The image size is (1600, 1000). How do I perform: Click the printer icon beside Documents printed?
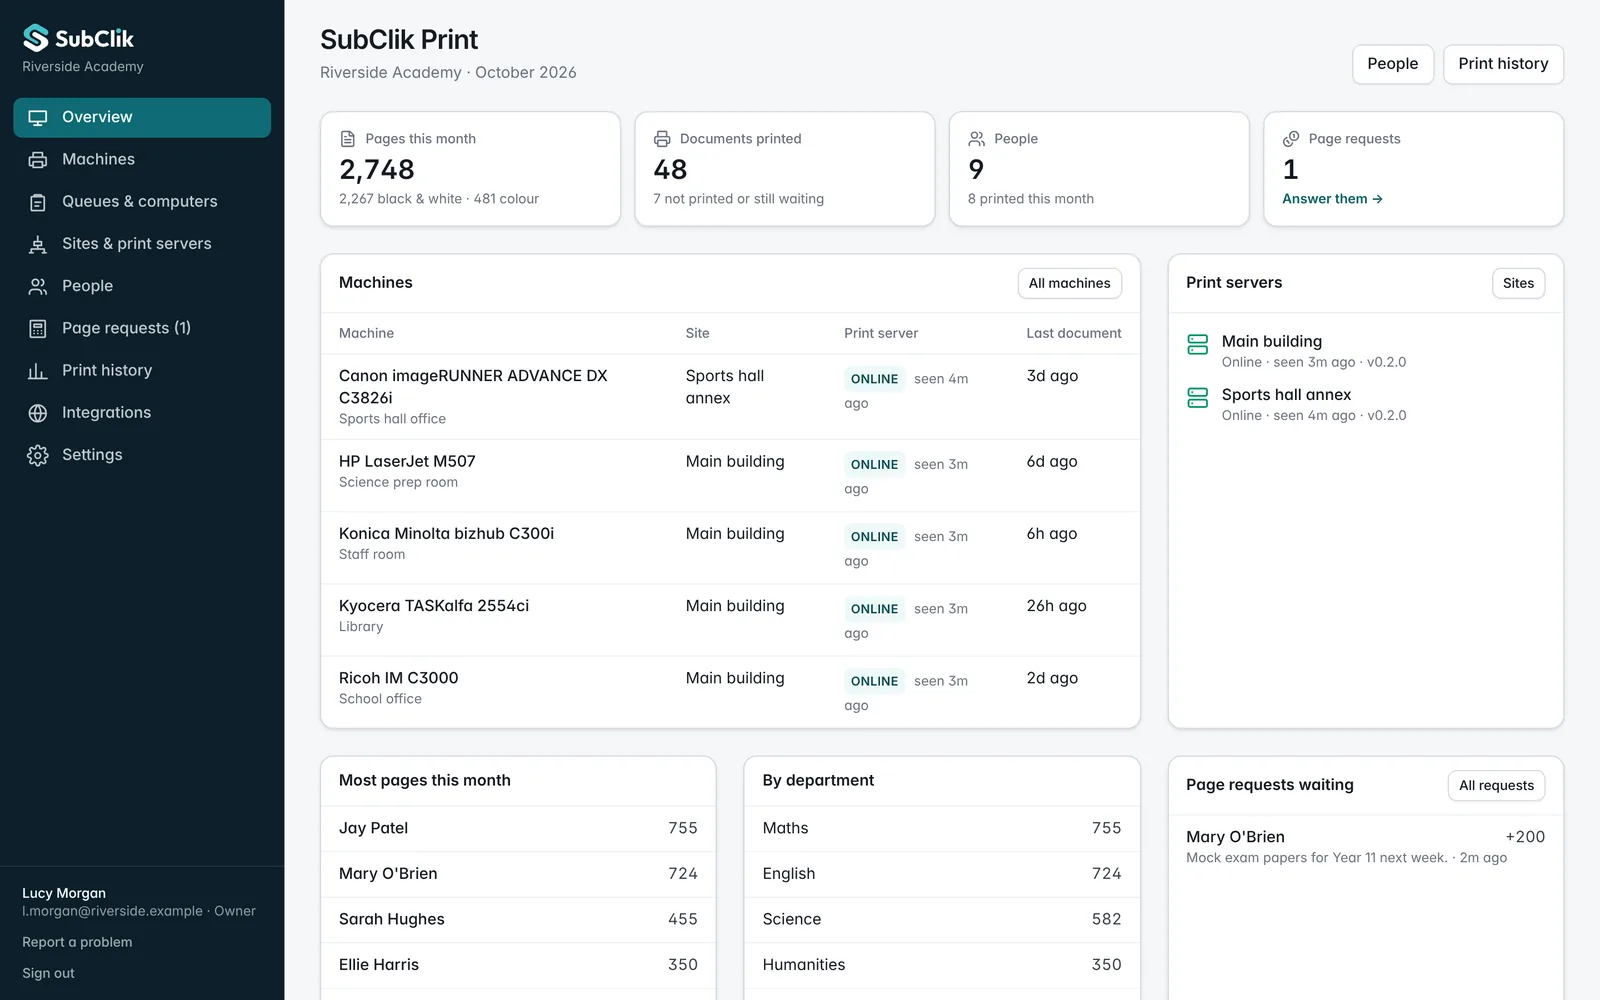(x=662, y=139)
